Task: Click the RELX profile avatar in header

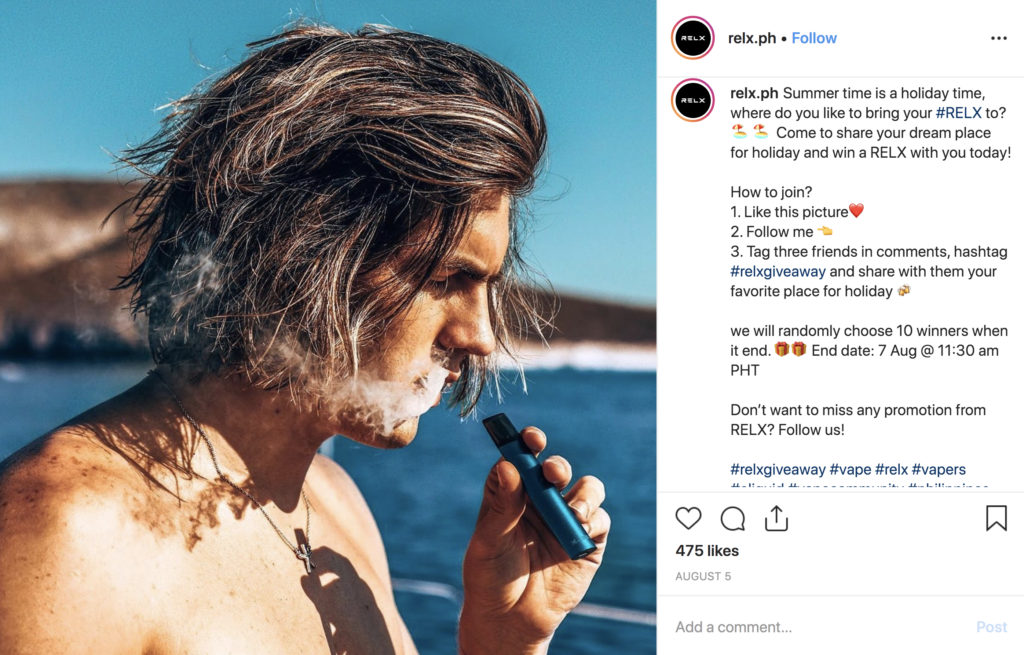Action: tap(693, 38)
